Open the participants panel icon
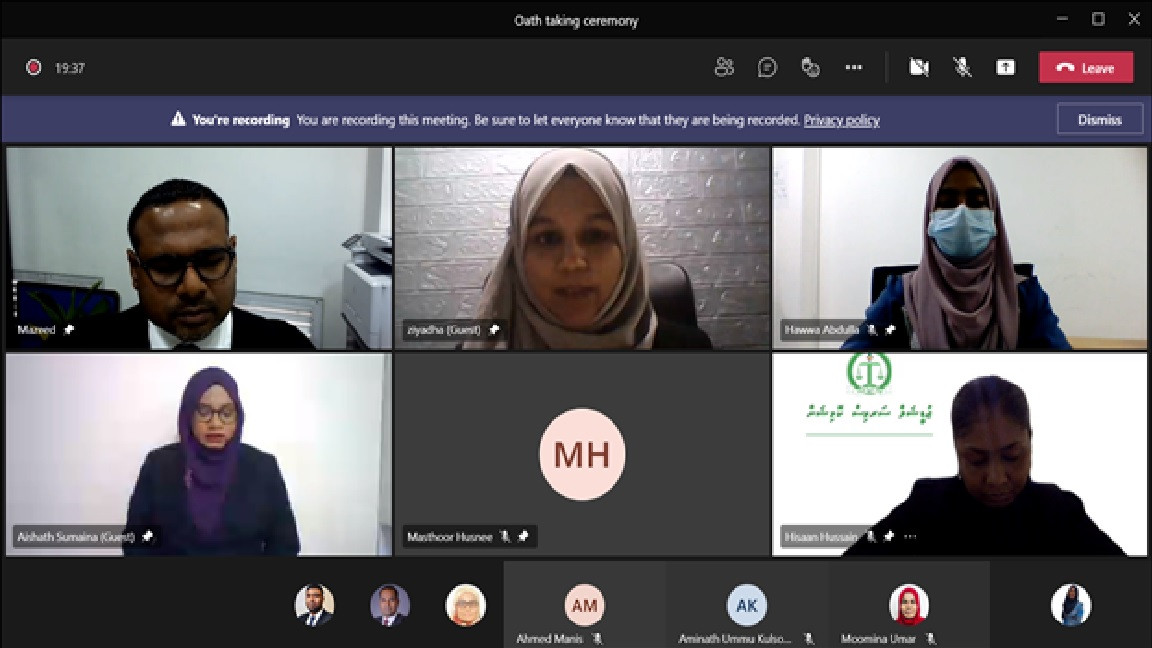1152x648 pixels. [724, 68]
